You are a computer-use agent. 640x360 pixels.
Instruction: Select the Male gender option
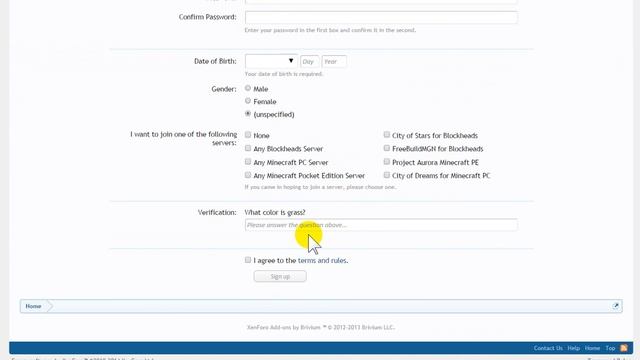coord(248,88)
